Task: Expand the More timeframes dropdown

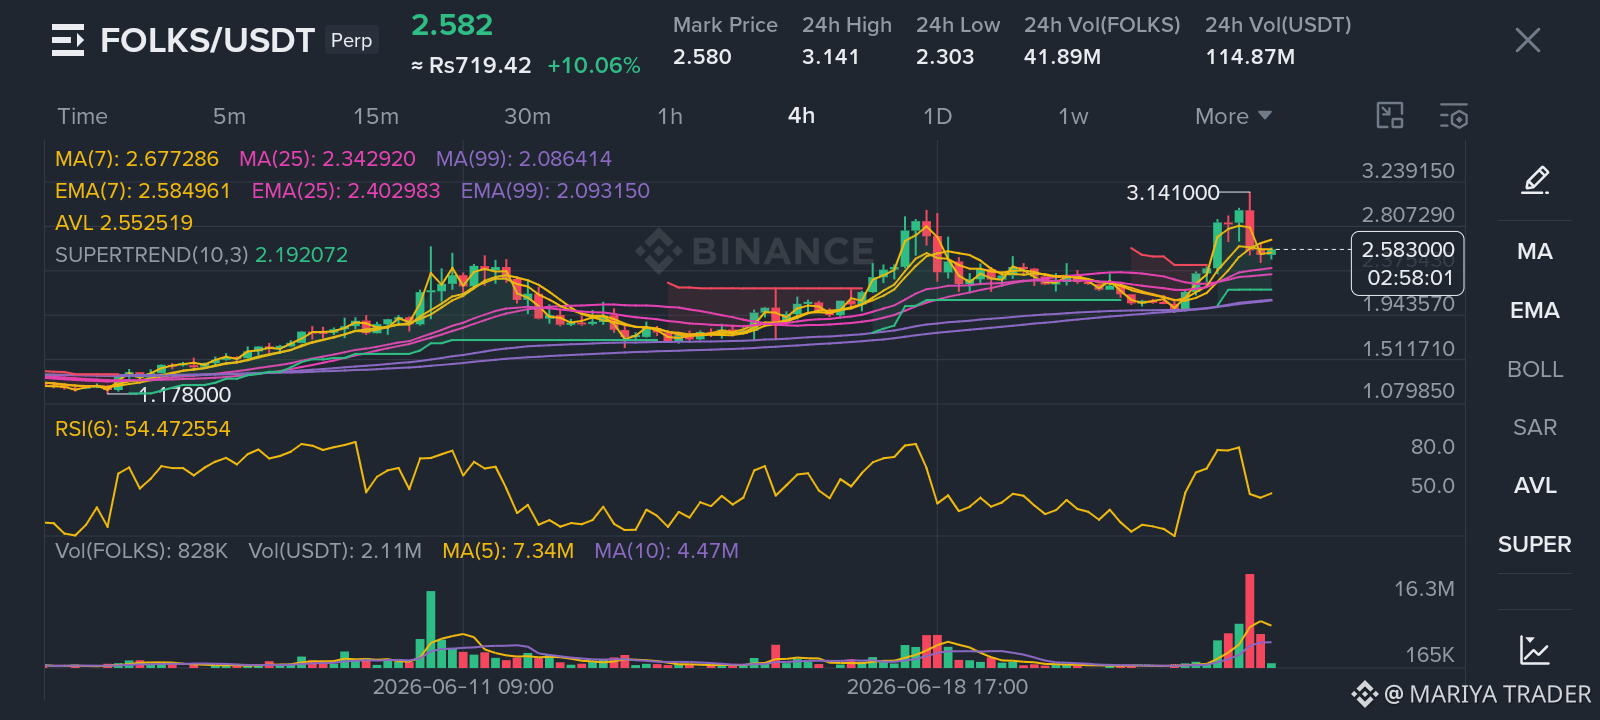Action: tap(1233, 116)
